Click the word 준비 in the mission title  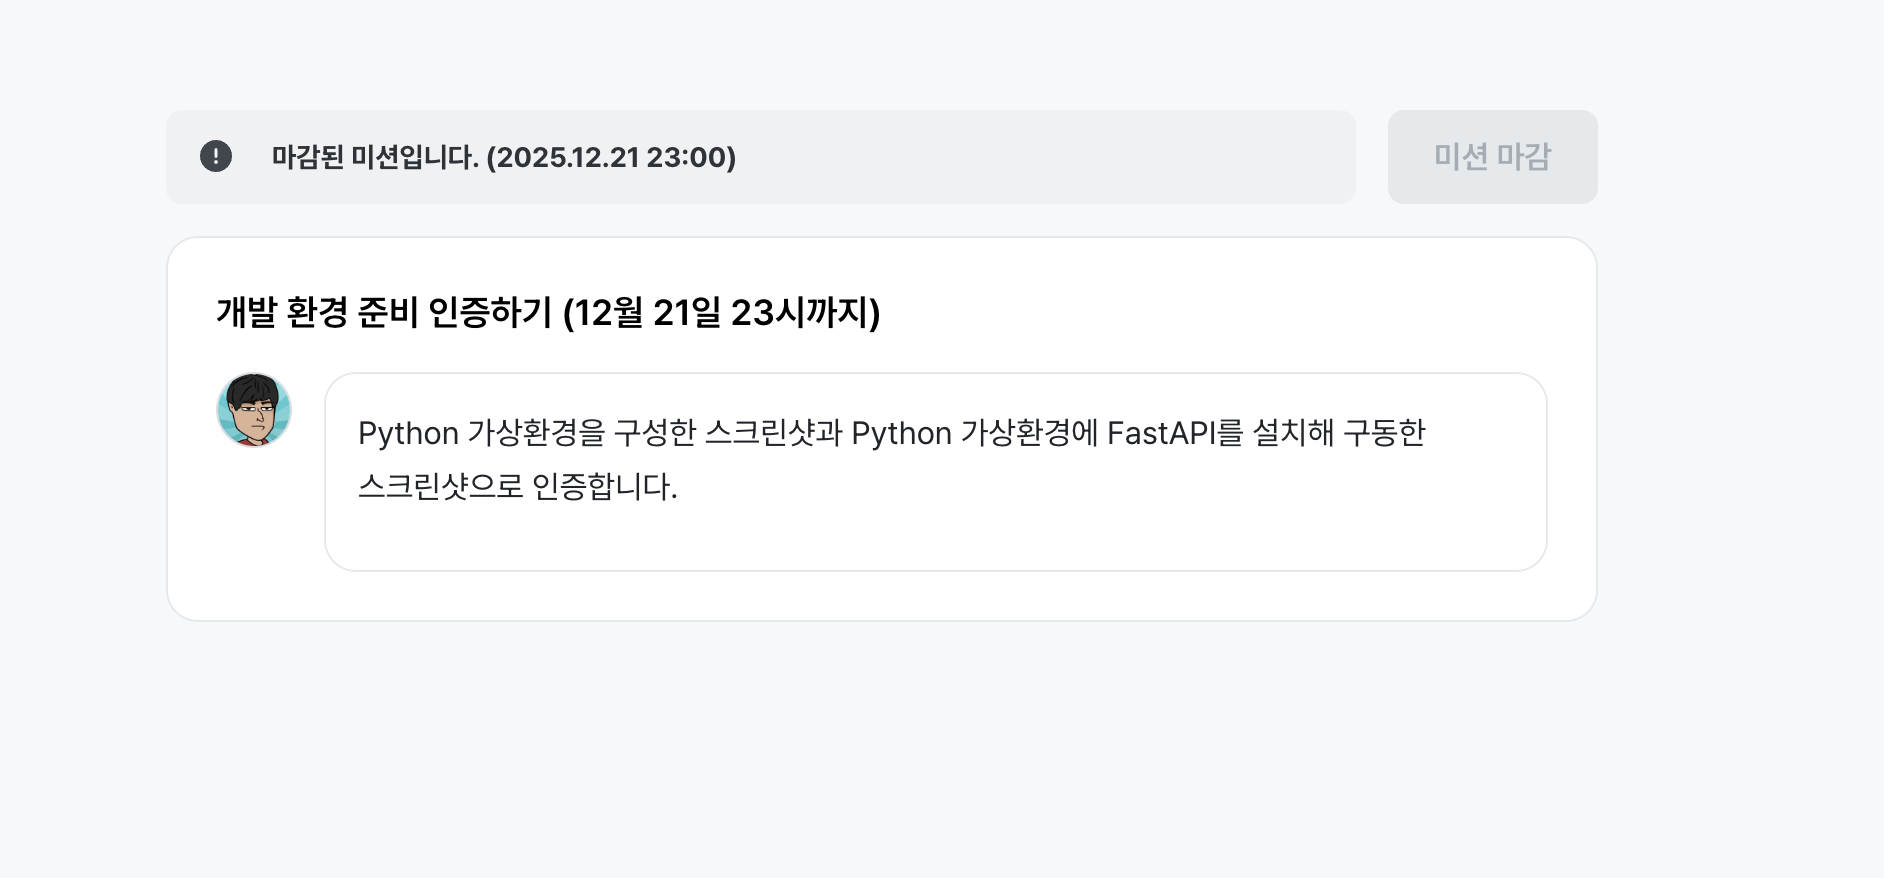(x=388, y=312)
